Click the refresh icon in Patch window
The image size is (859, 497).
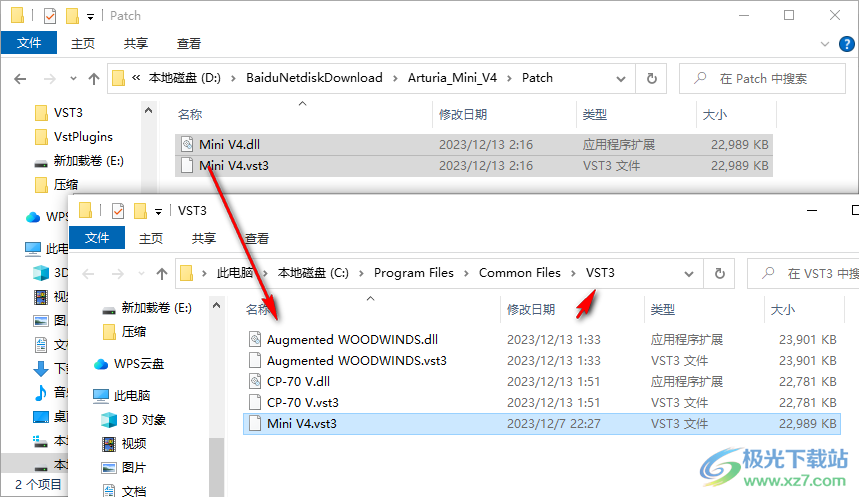click(x=652, y=78)
